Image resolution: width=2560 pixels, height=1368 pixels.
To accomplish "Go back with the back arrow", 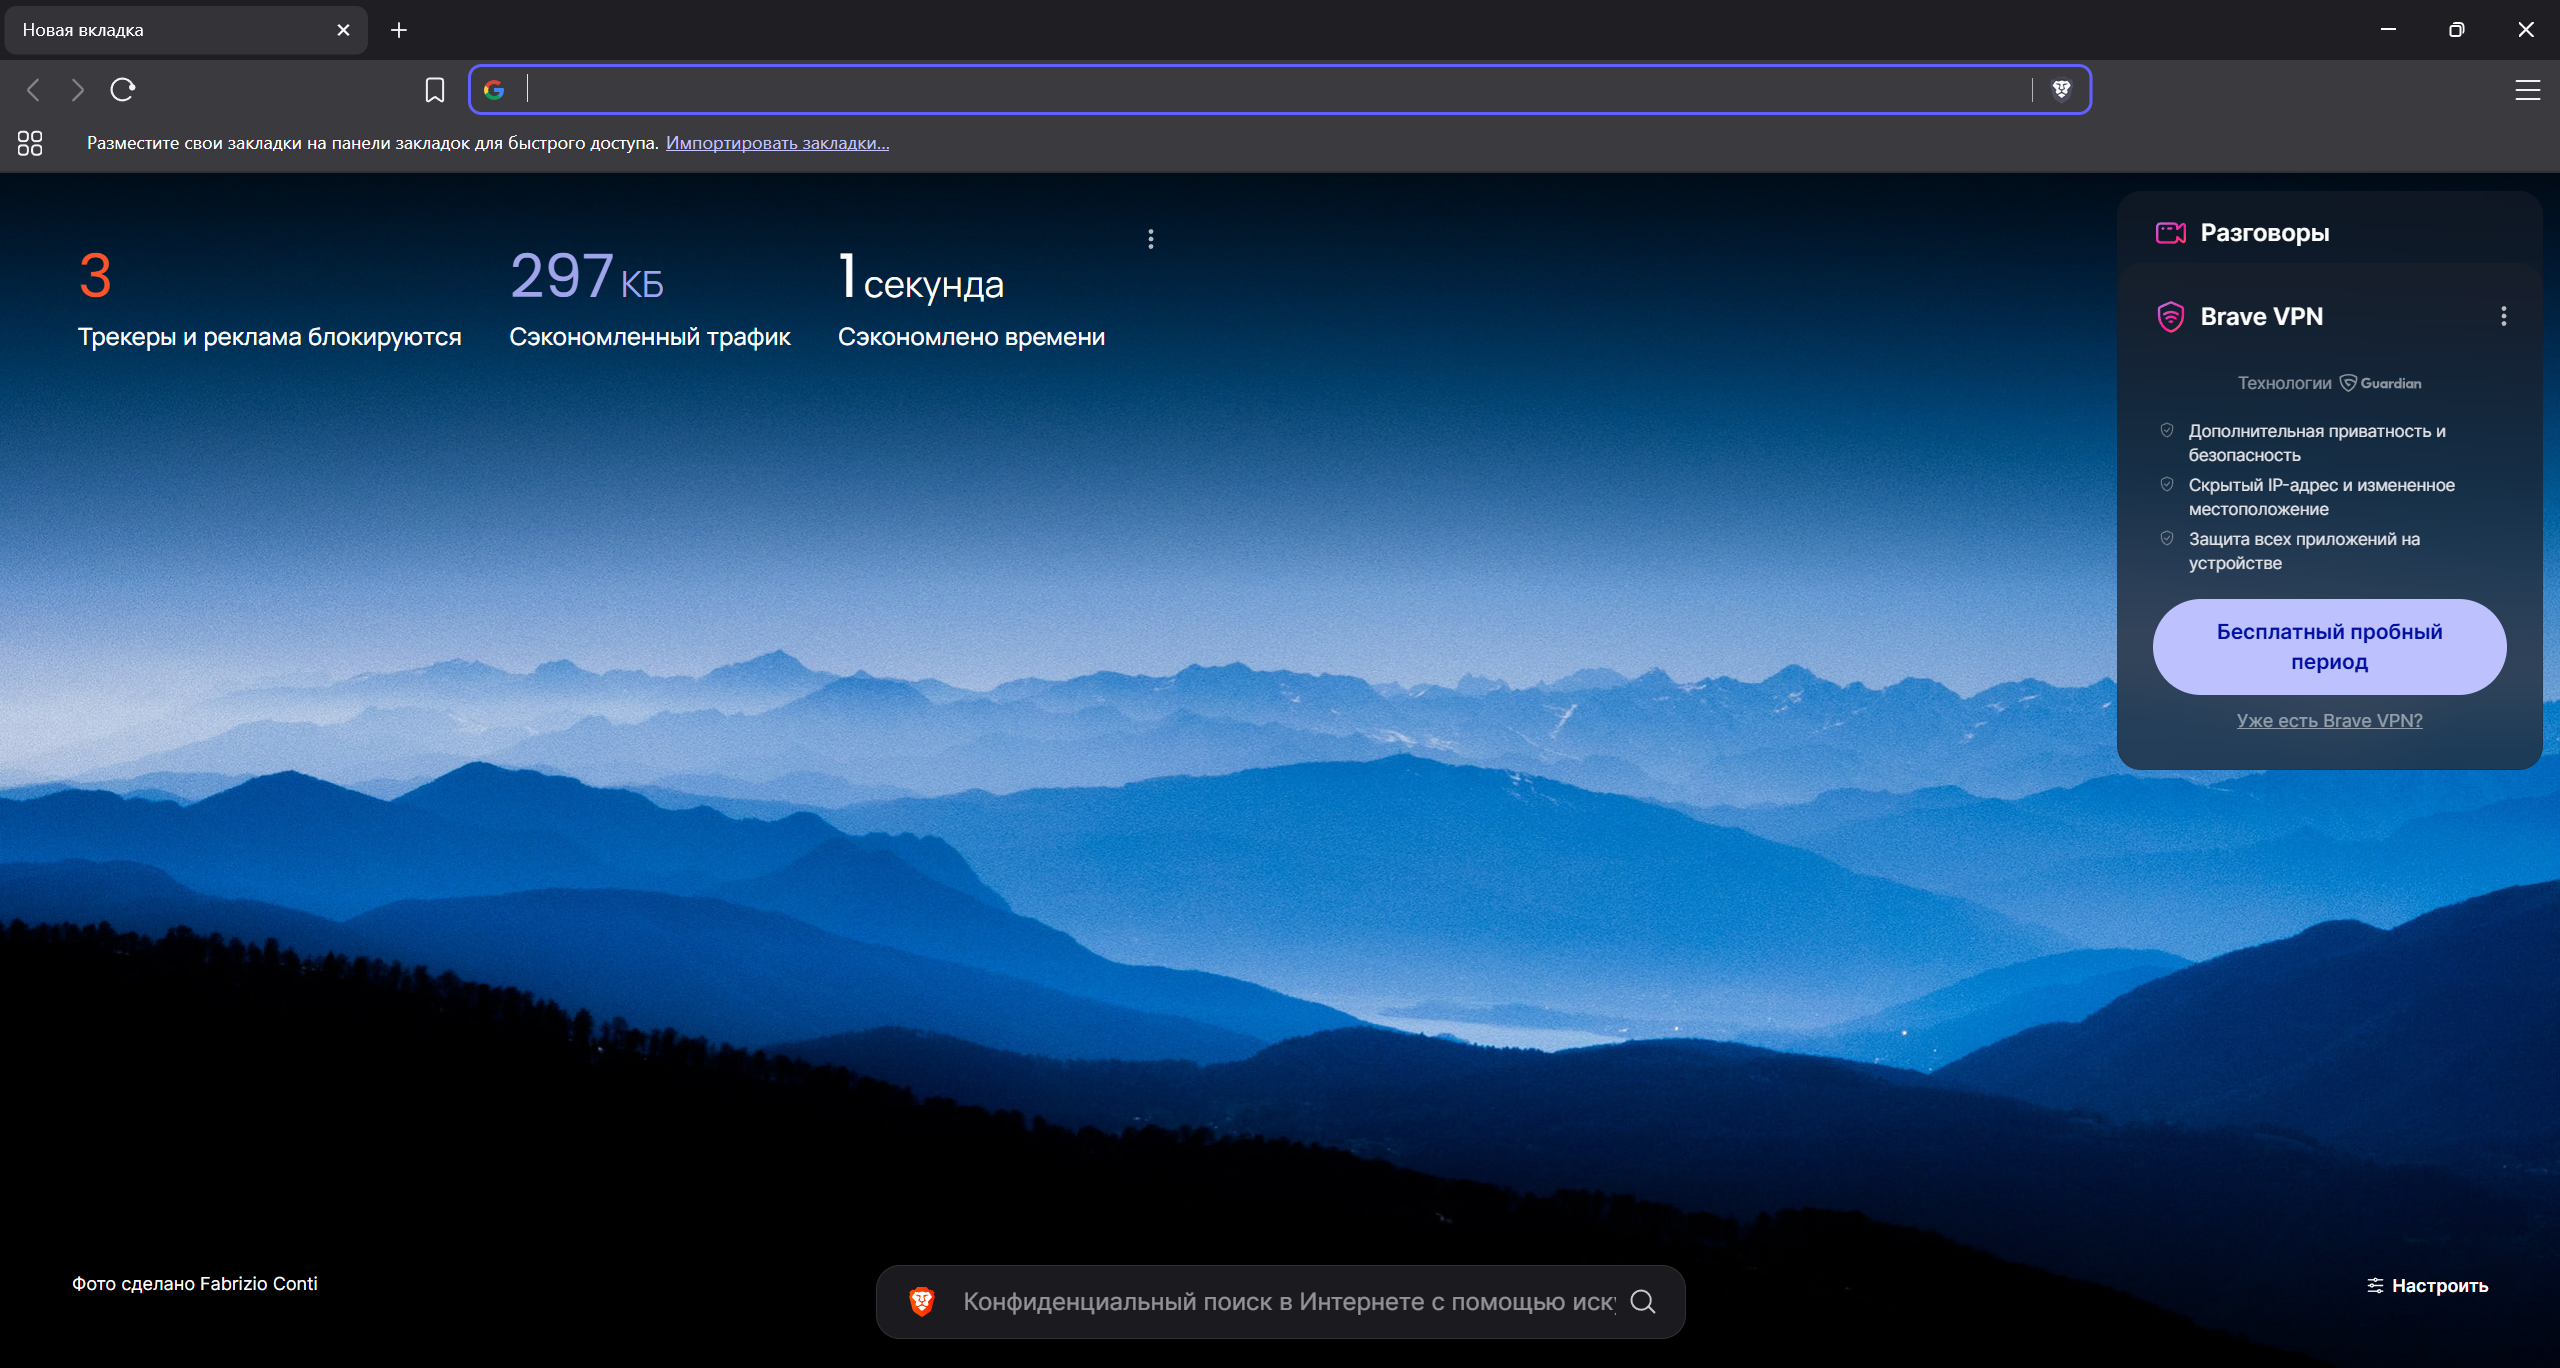I will (x=34, y=90).
